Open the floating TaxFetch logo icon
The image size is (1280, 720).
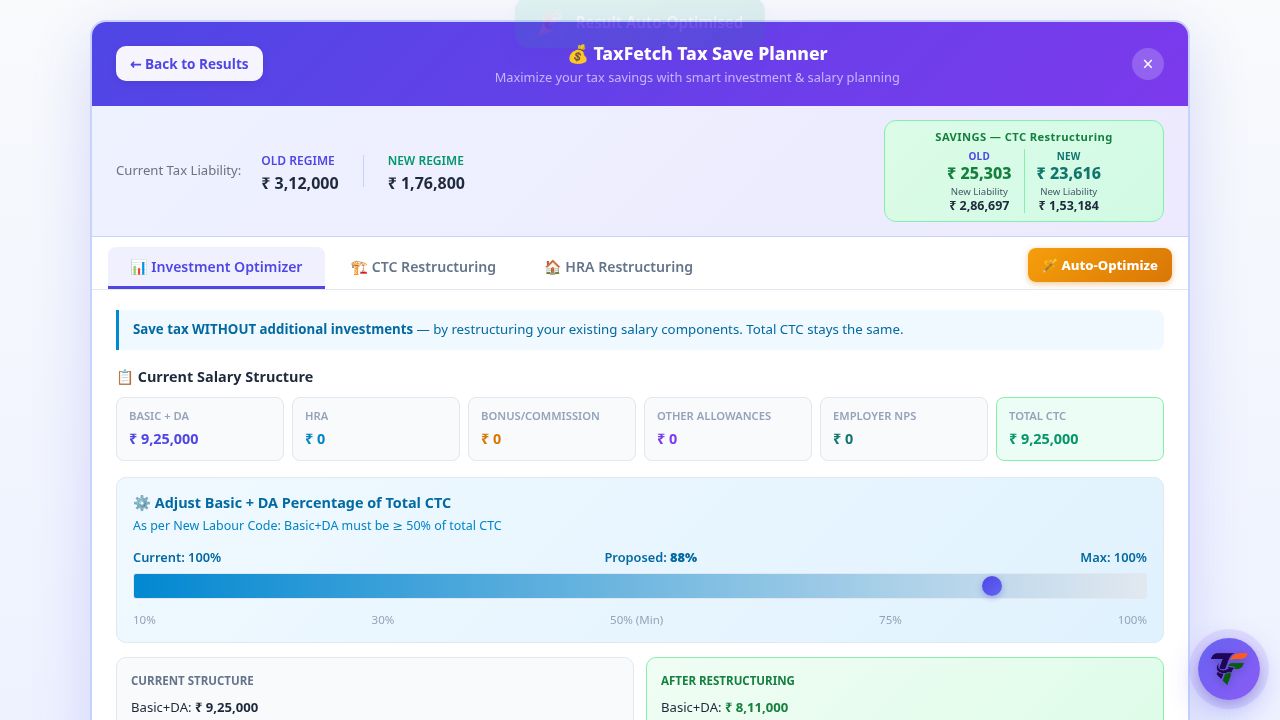[1229, 669]
